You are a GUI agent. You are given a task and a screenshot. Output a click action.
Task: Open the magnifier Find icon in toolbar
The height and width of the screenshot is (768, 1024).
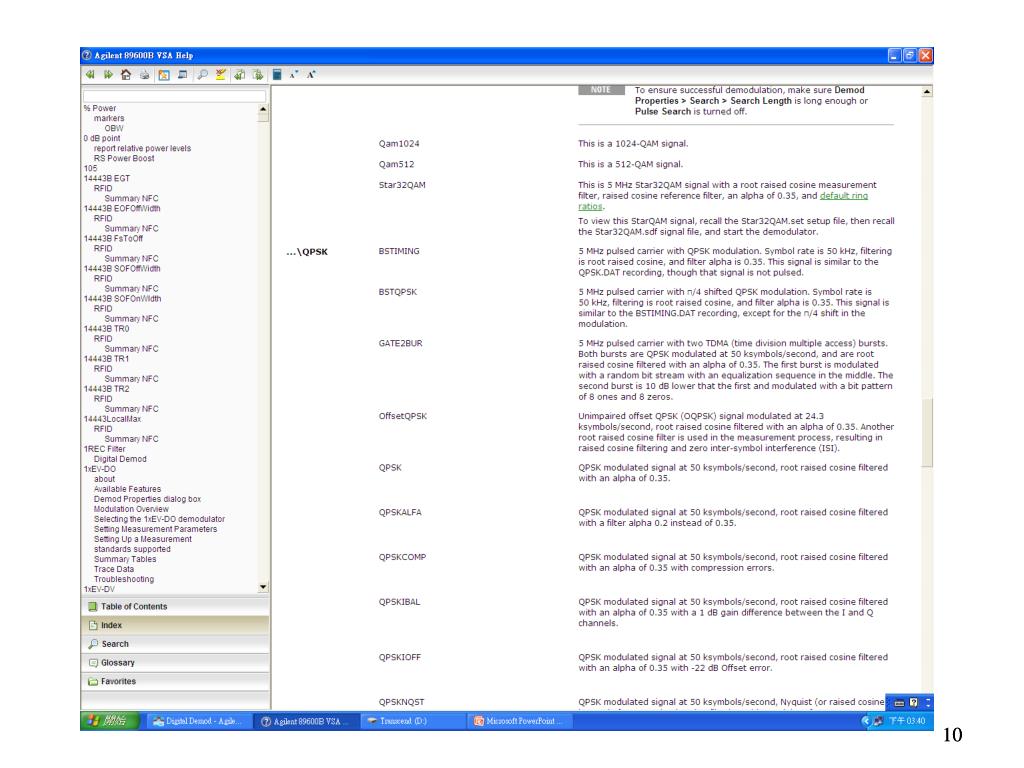(x=202, y=75)
